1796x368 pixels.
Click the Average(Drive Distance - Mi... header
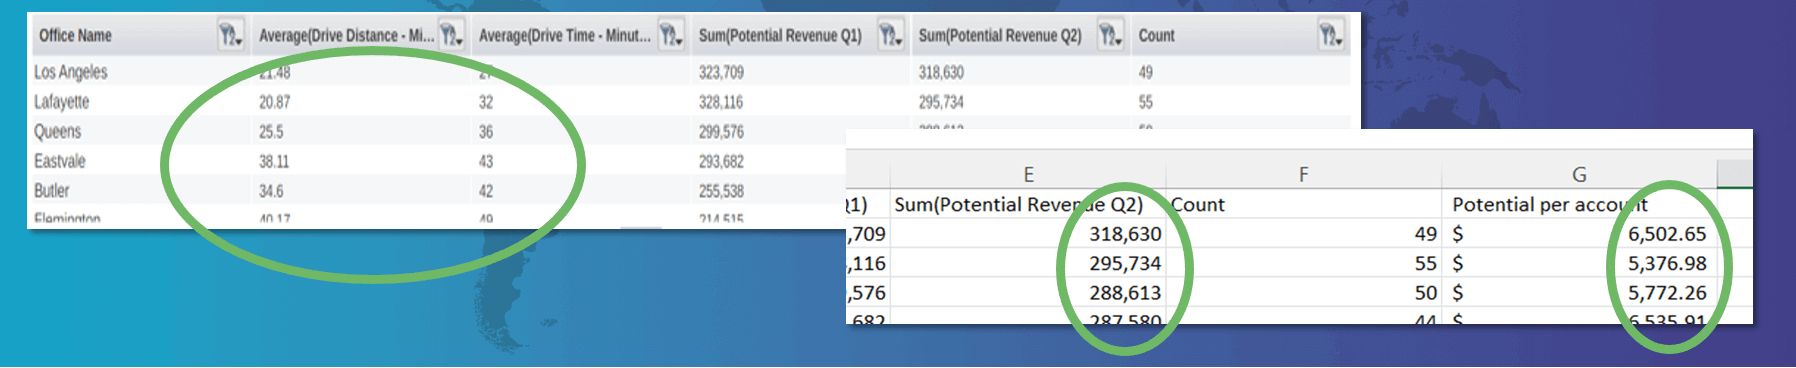coord(346,36)
